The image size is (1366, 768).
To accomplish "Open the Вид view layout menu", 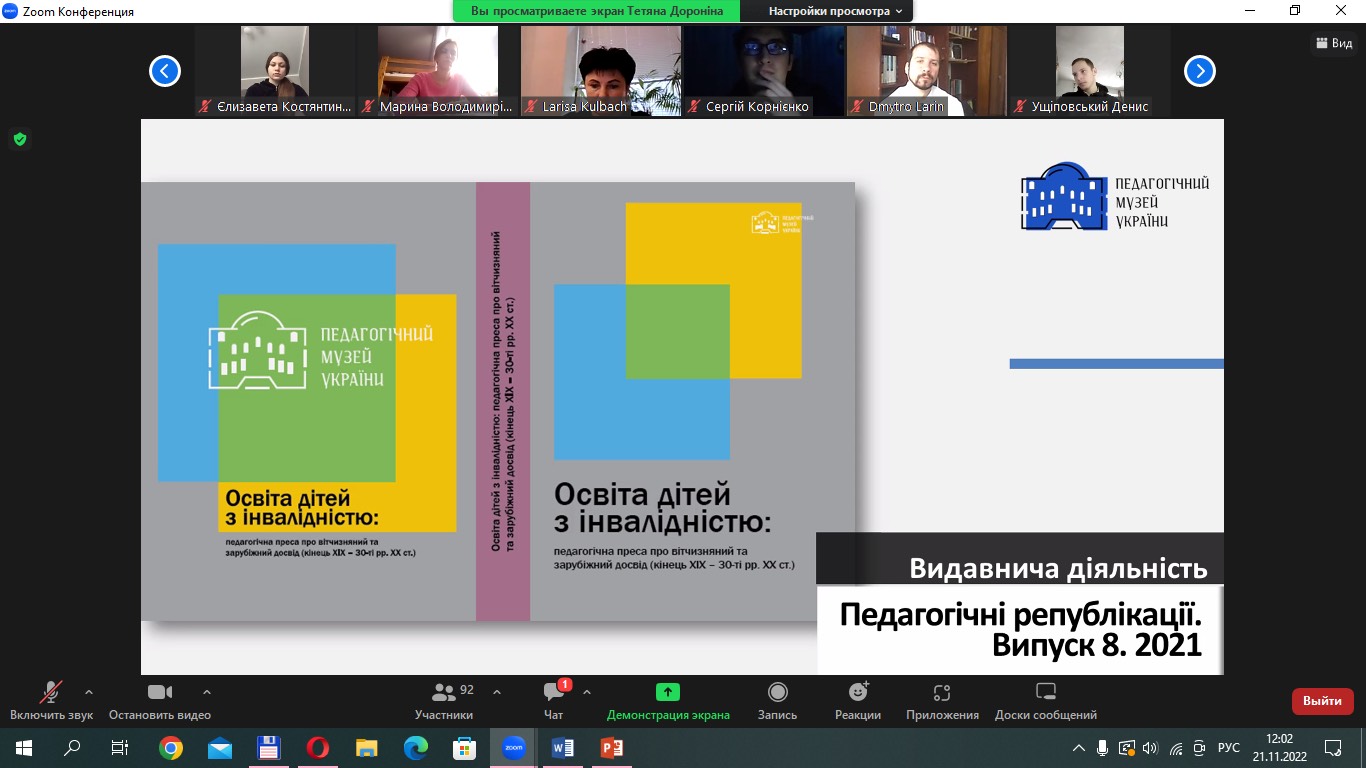I will pos(1334,43).
